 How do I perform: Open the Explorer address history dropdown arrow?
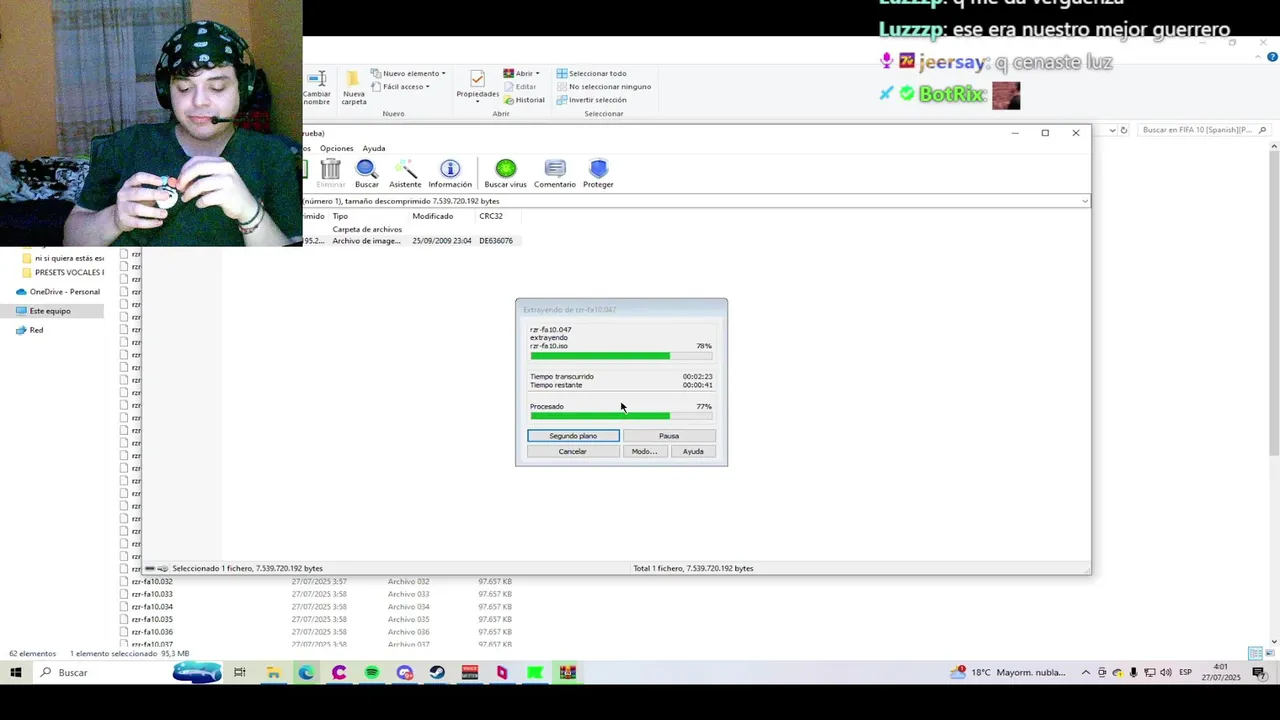pos(1111,130)
